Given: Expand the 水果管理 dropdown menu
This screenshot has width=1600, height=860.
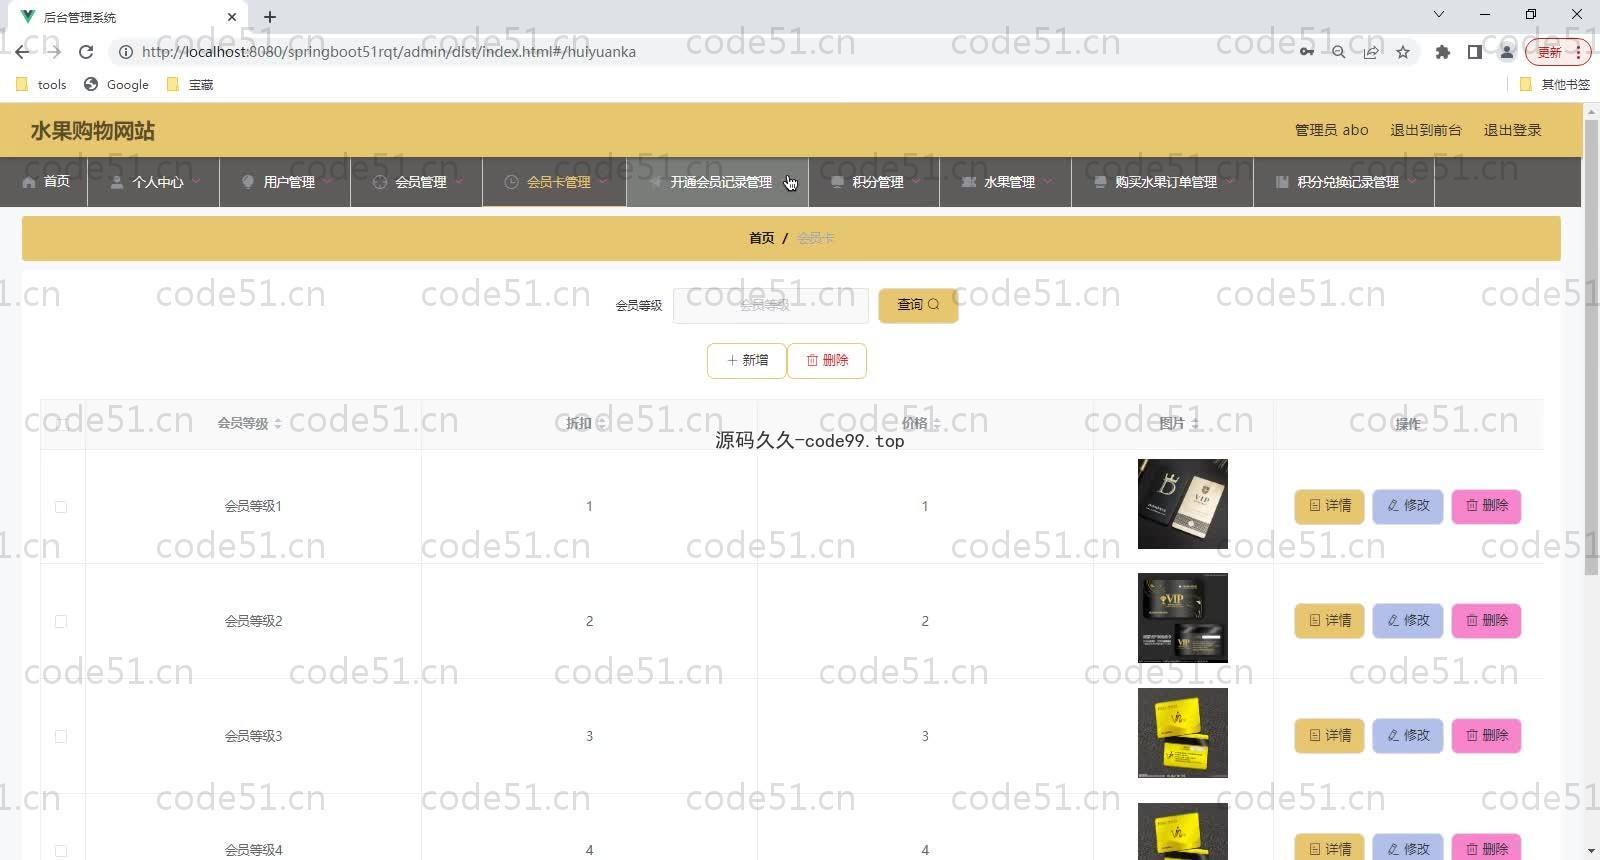Looking at the screenshot, I should (x=1048, y=182).
